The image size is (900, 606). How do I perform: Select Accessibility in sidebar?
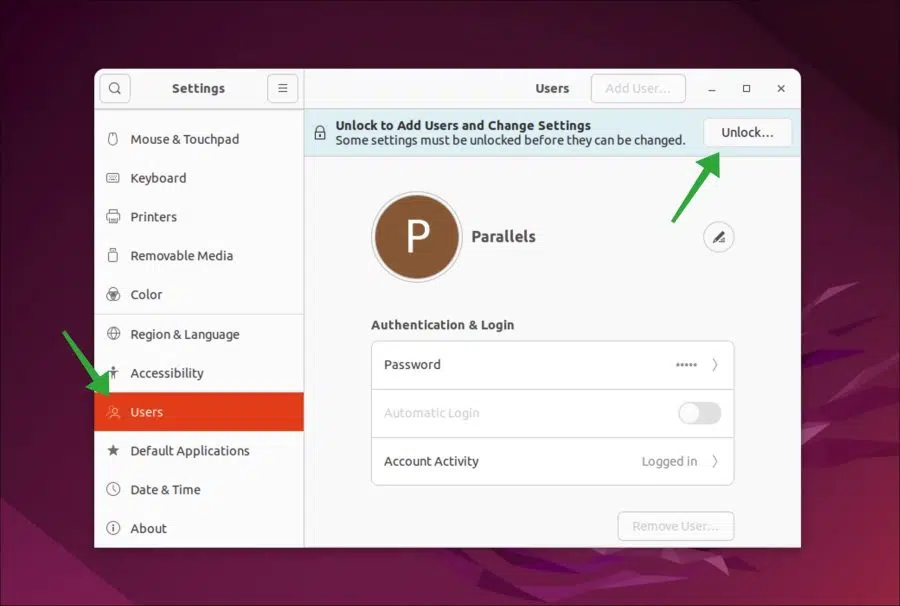(x=199, y=373)
